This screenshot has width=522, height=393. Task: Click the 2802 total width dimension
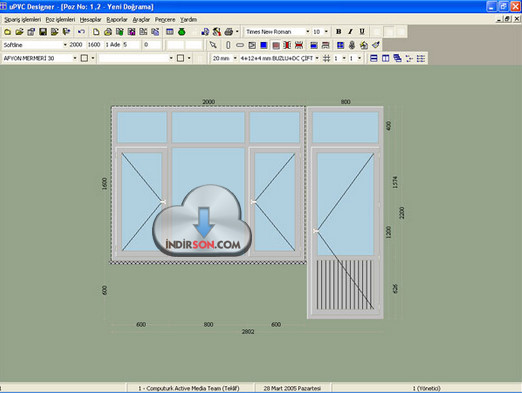248,332
